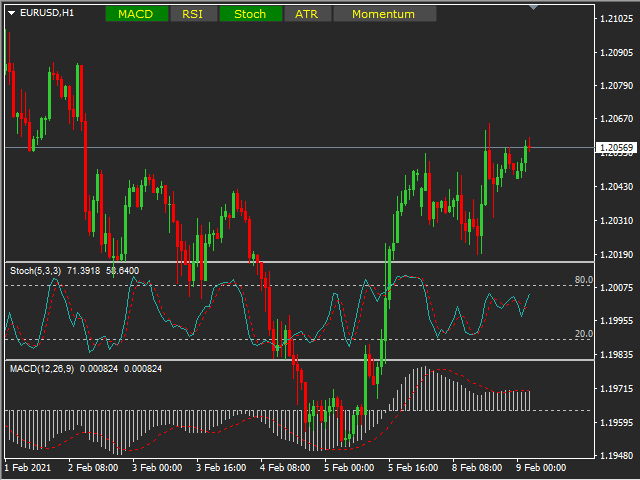Click the 1 Feb 2021 time label
Viewport: 640px width, 480px height.
[27, 468]
